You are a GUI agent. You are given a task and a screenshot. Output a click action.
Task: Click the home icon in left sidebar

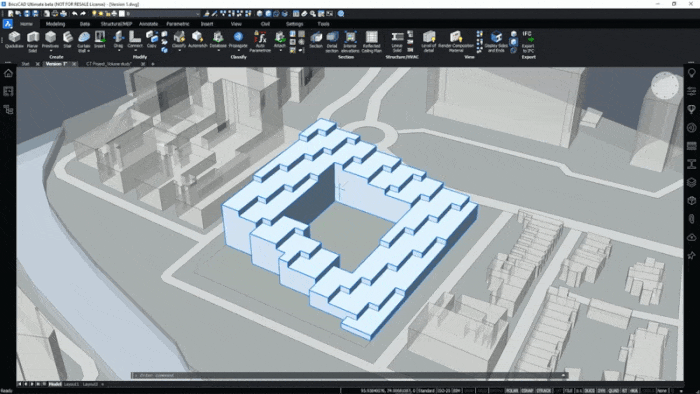8,73
